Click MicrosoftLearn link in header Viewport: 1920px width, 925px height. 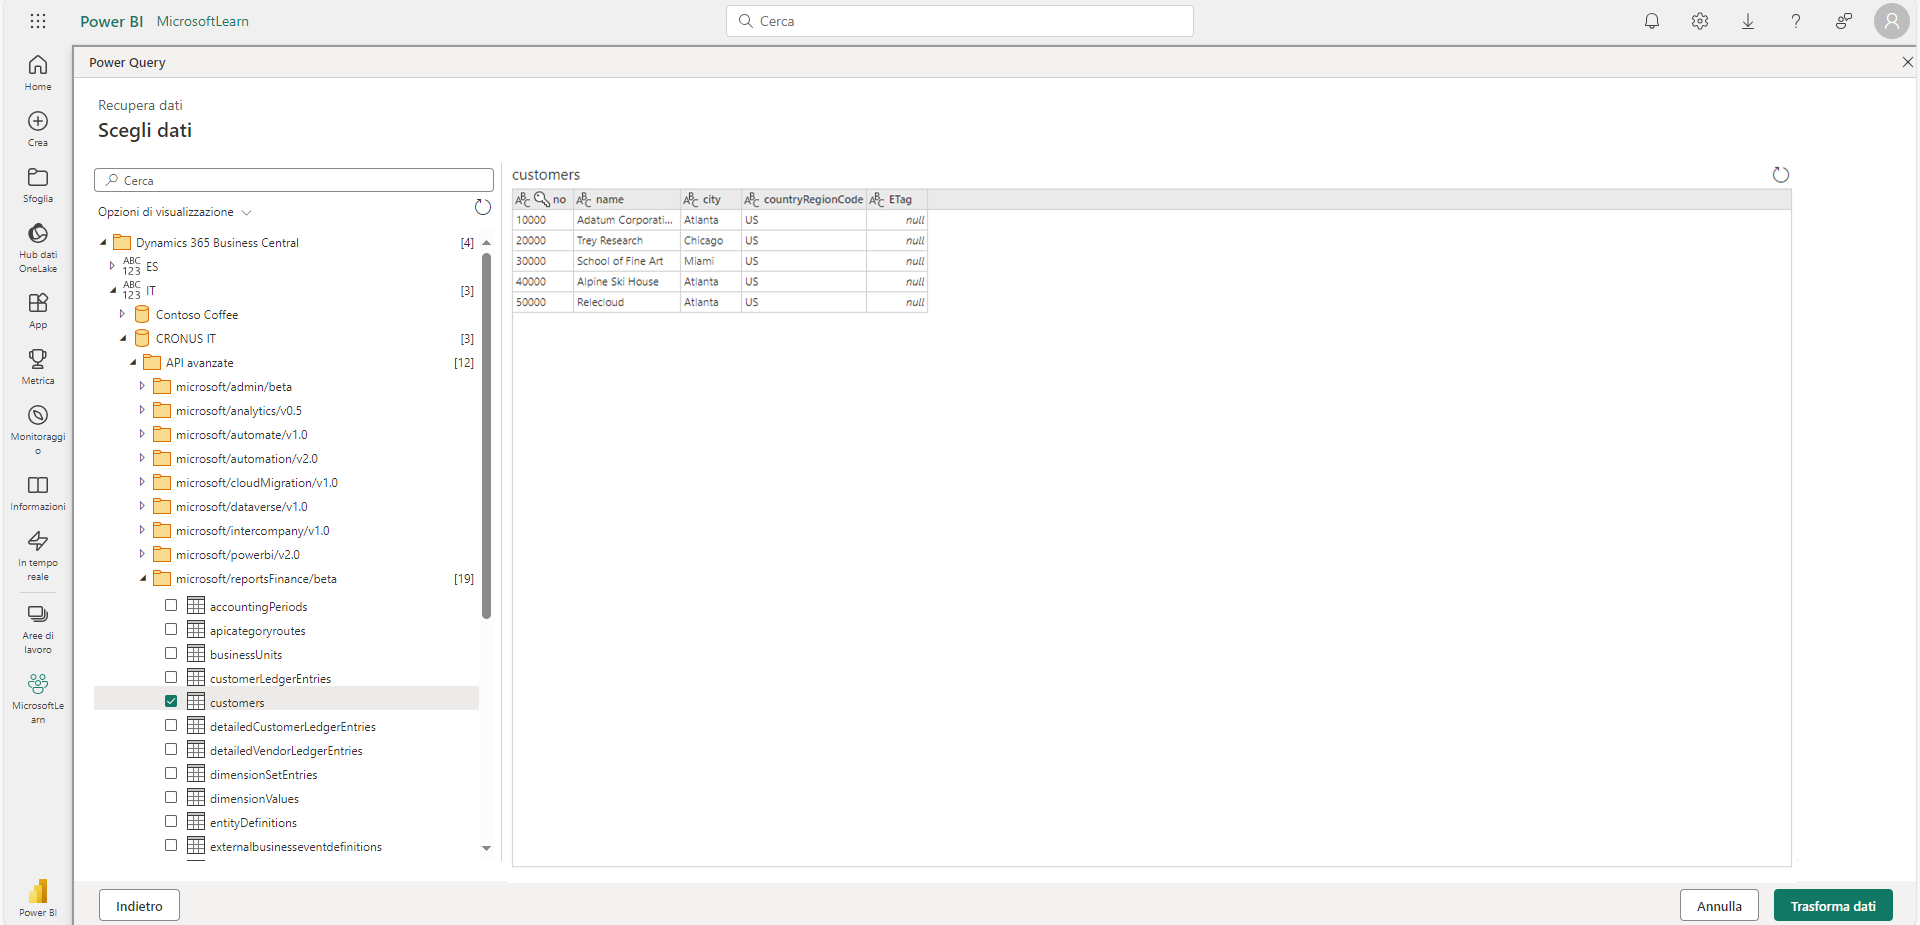click(x=203, y=21)
